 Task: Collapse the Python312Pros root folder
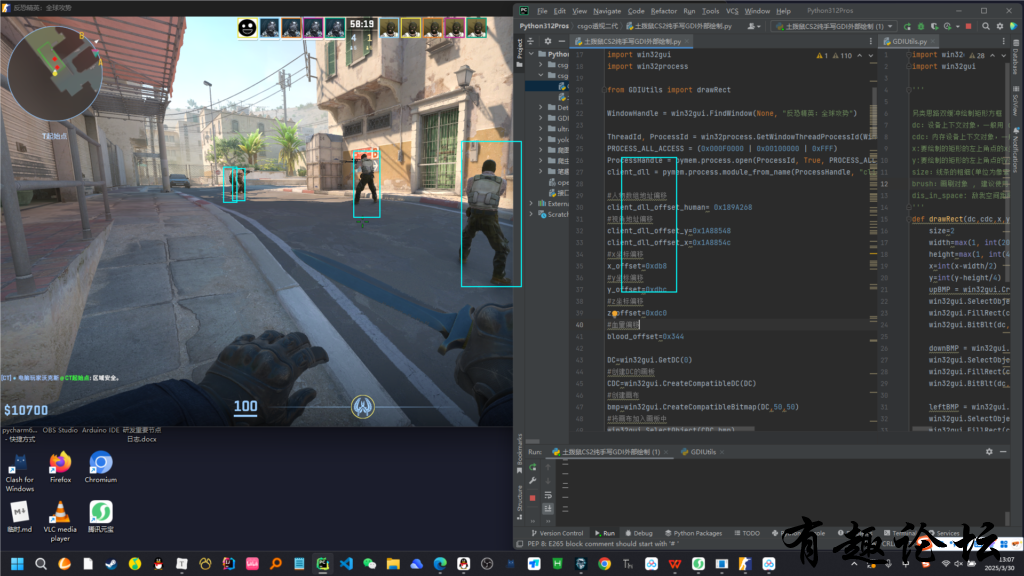coord(532,54)
